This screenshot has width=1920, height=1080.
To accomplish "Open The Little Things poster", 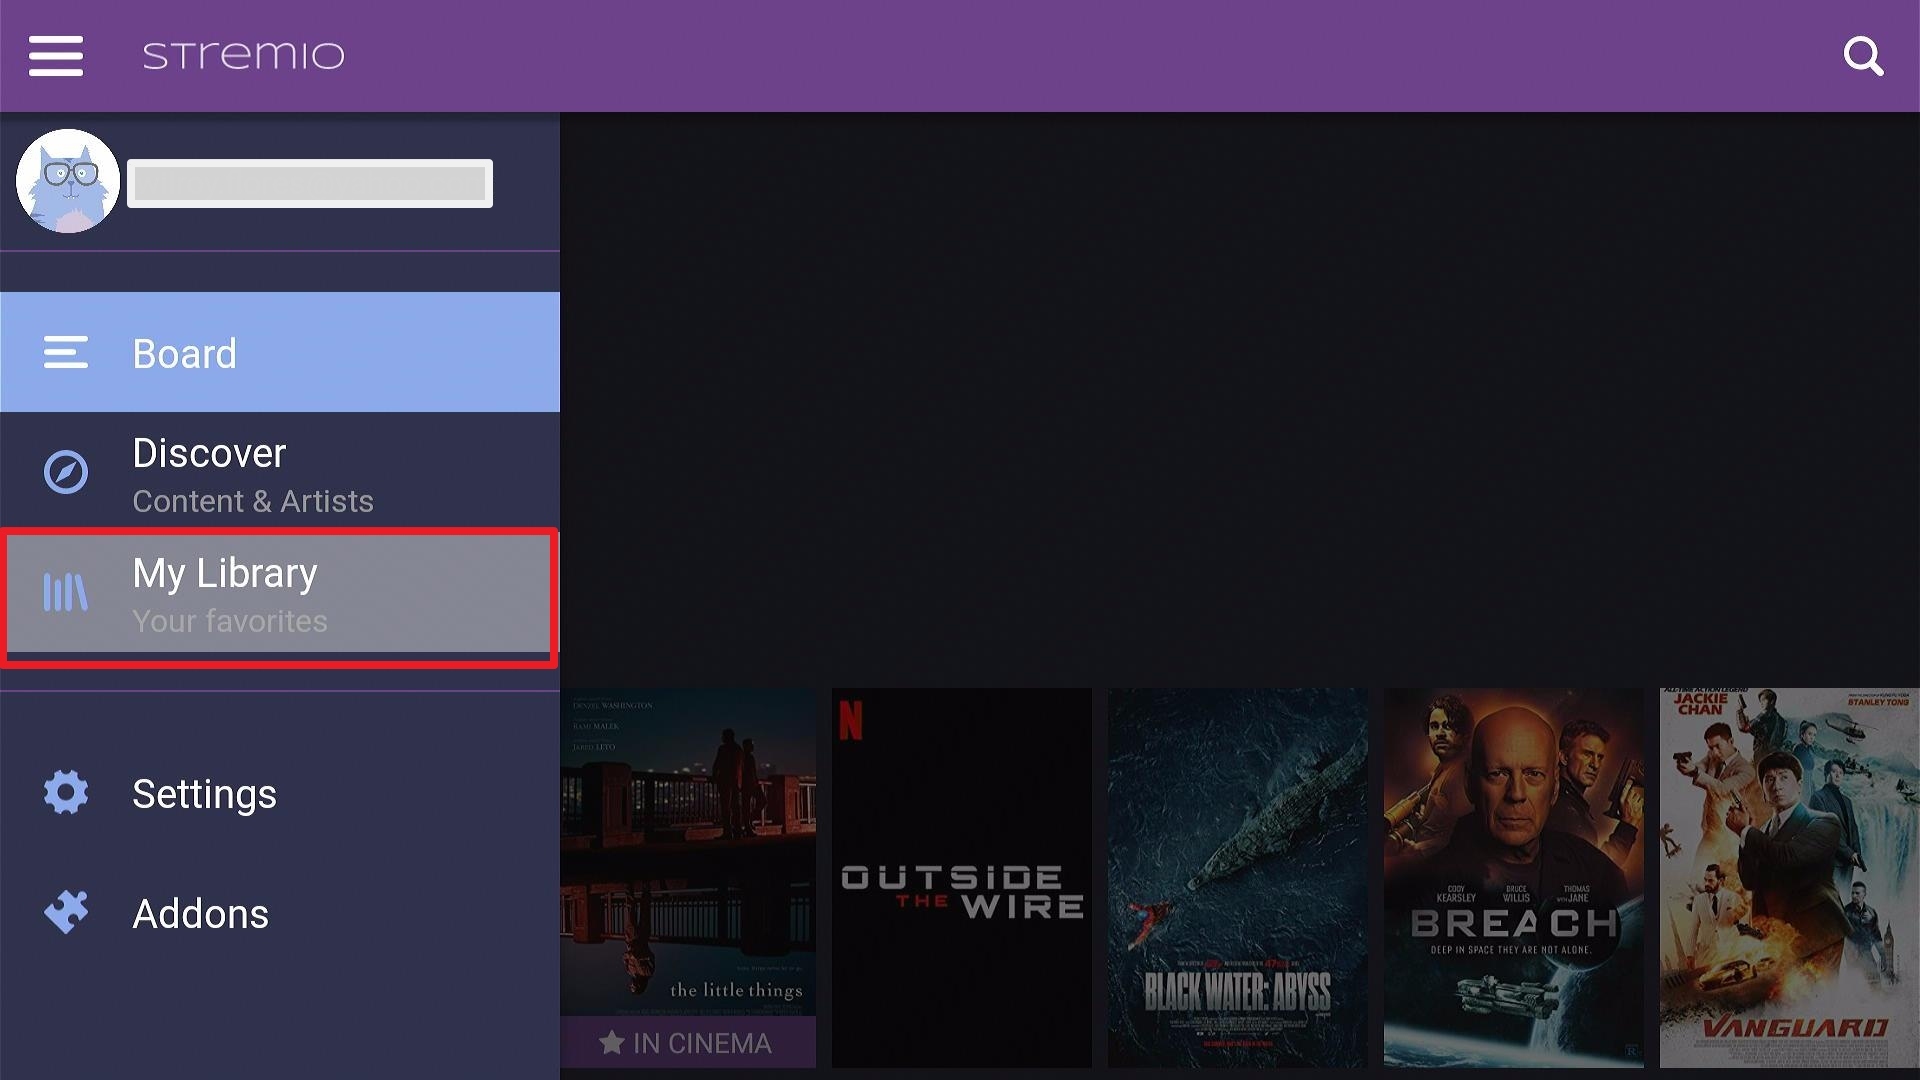I will click(688, 878).
